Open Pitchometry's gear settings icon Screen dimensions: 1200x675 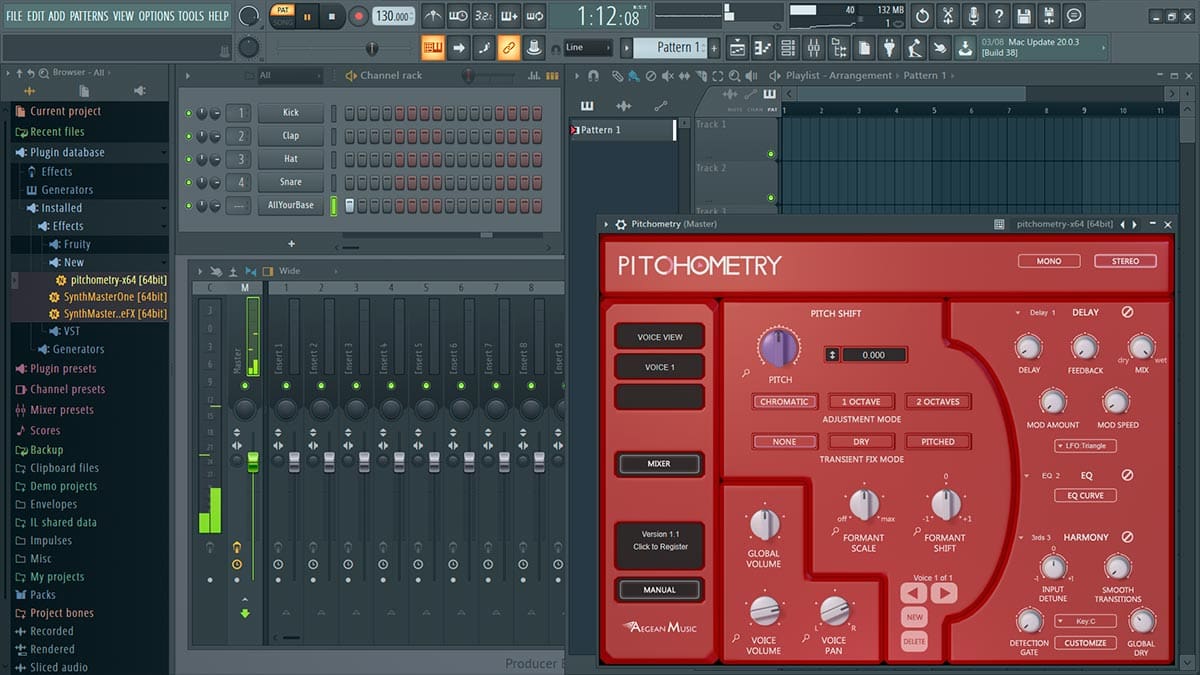pyautogui.click(x=621, y=225)
